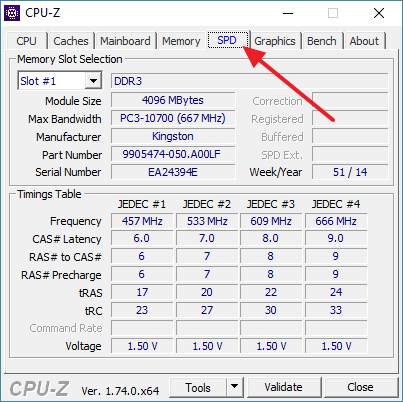Select the SPD tab
The image size is (403, 402).
point(228,40)
